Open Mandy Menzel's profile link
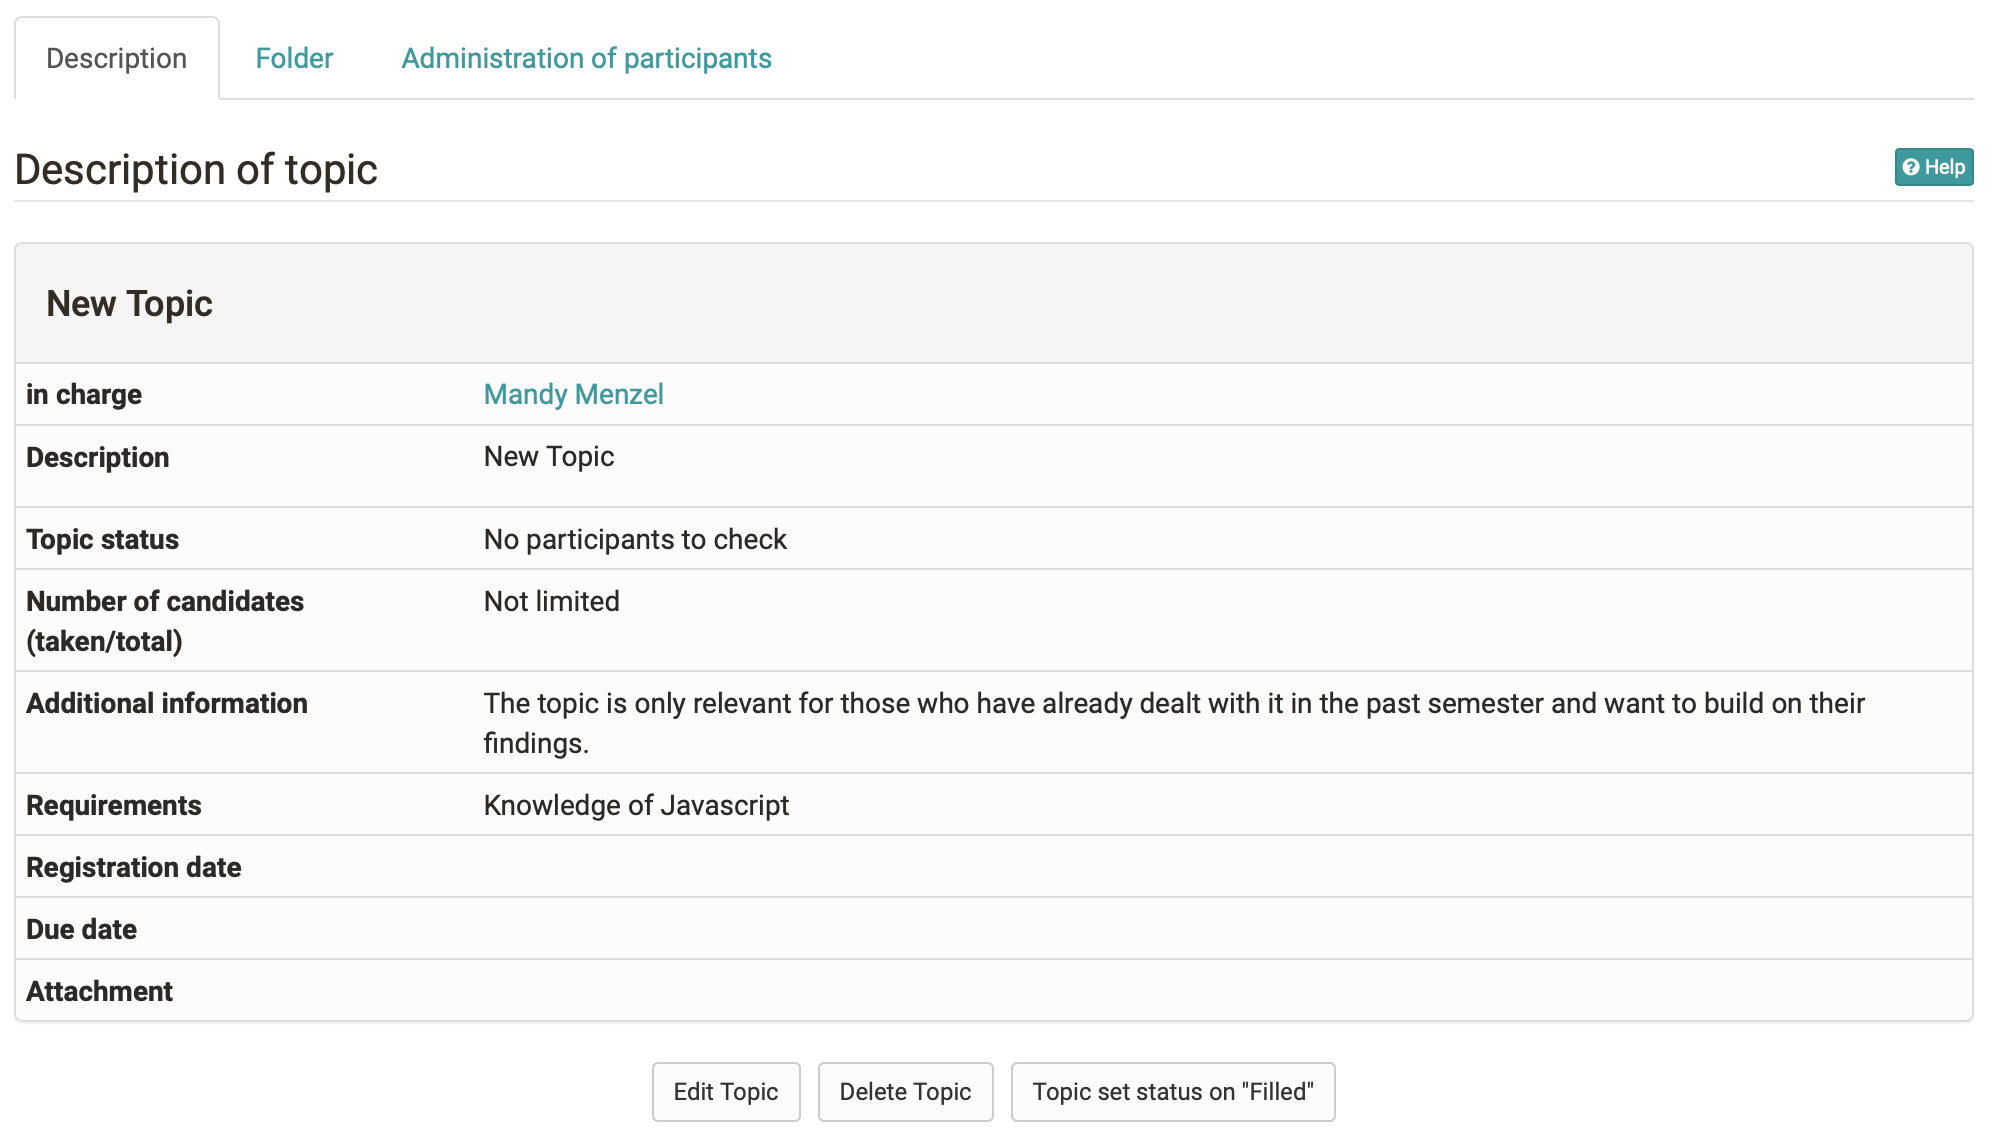 pos(573,394)
